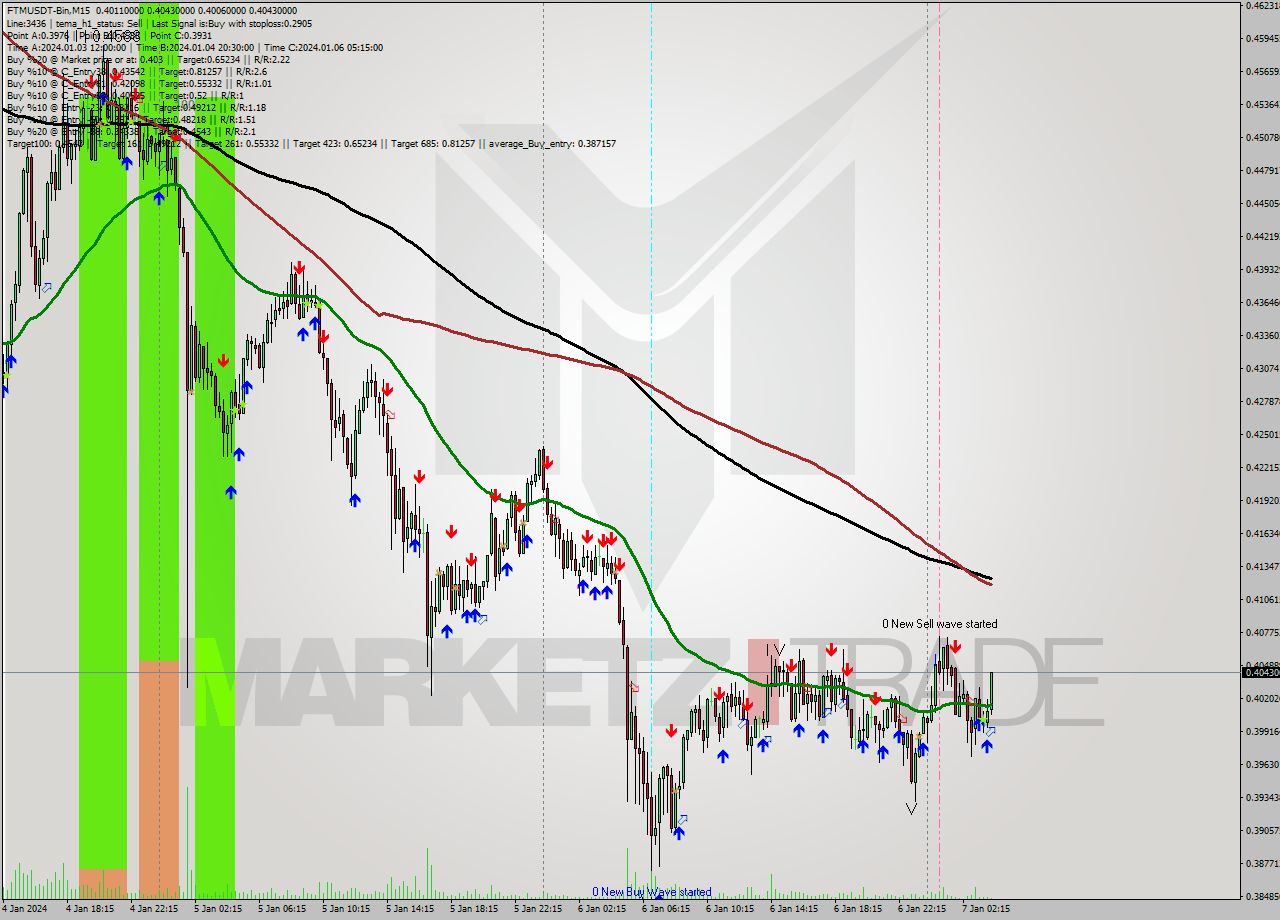Click the '6 Jan 10:15' time axis label

point(730,909)
